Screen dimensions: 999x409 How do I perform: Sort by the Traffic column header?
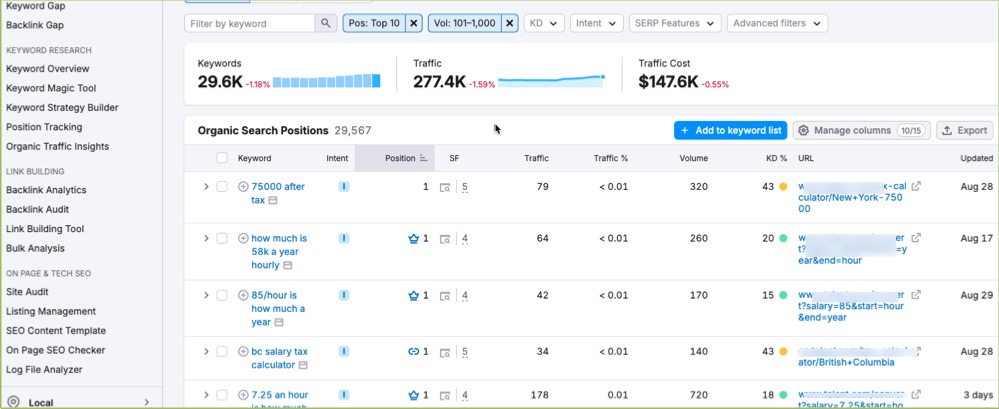coord(536,158)
